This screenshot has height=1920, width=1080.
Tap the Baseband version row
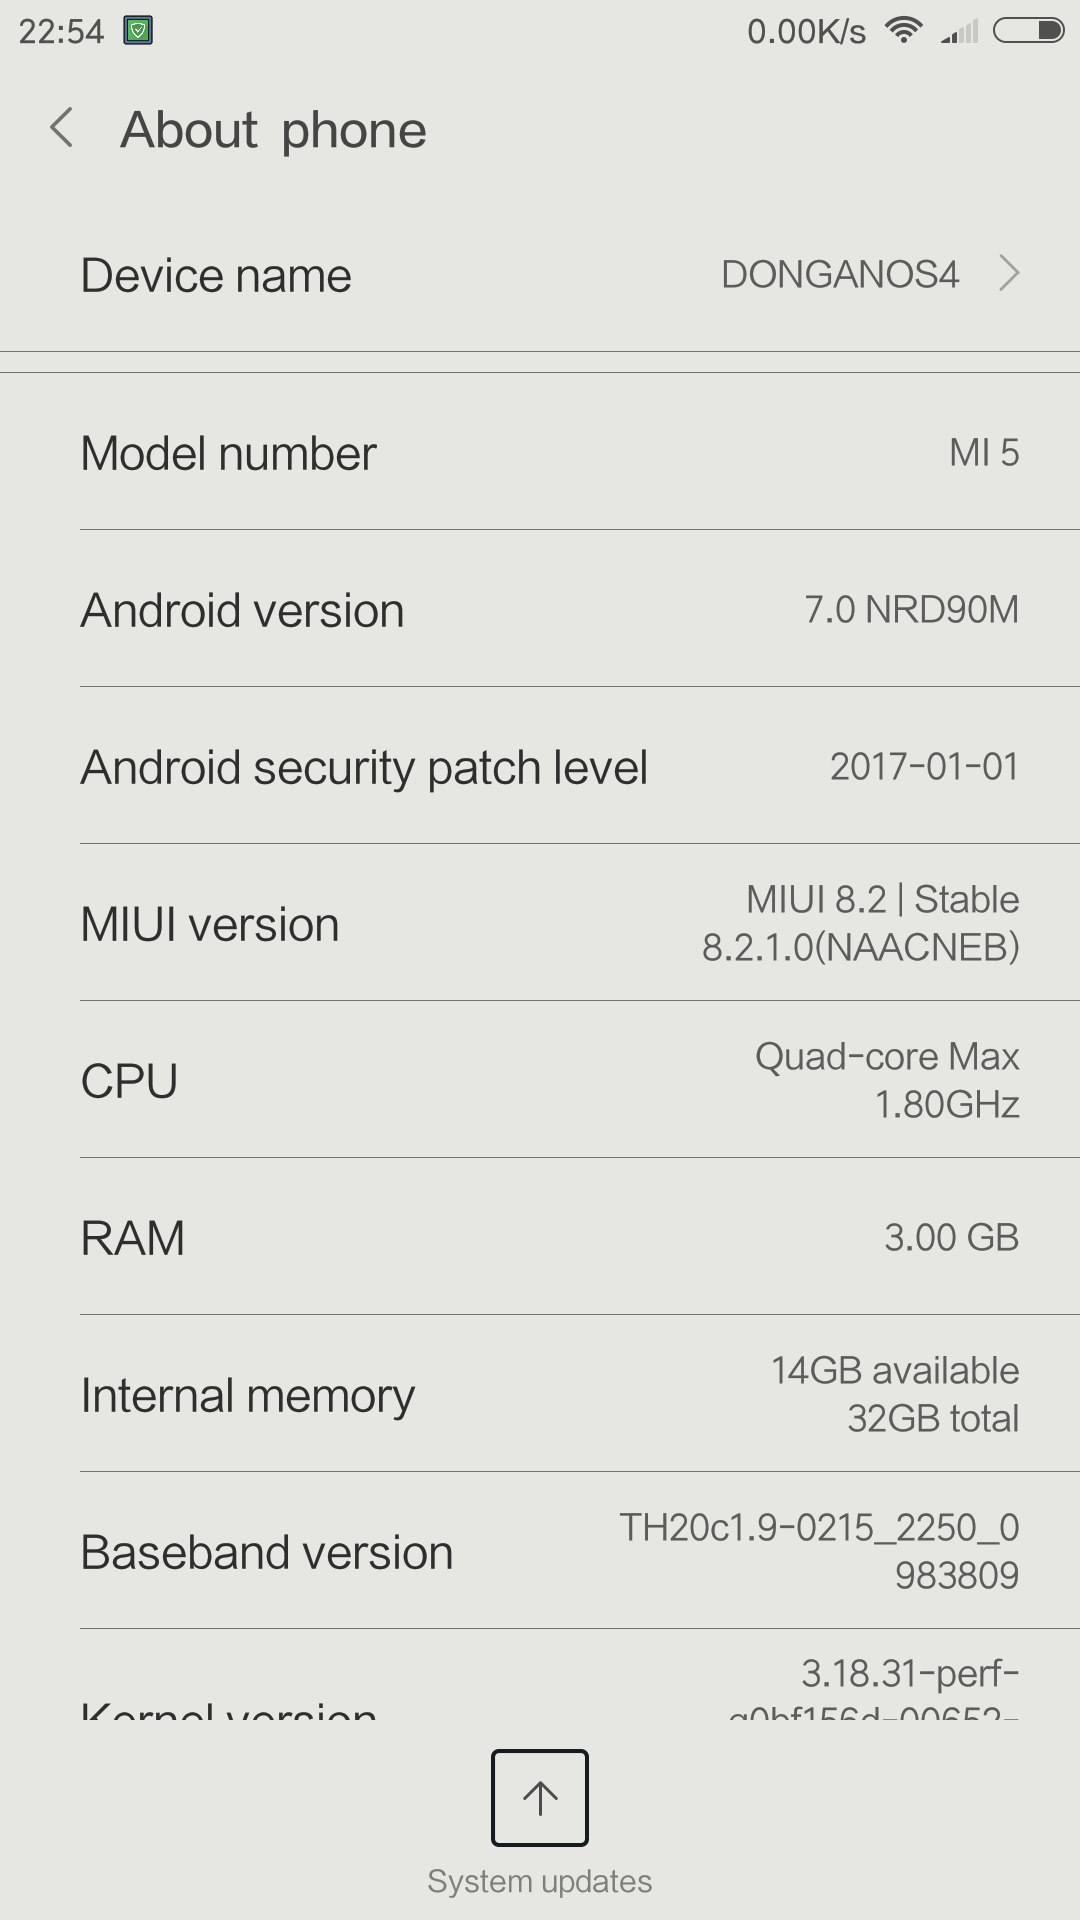[540, 1551]
